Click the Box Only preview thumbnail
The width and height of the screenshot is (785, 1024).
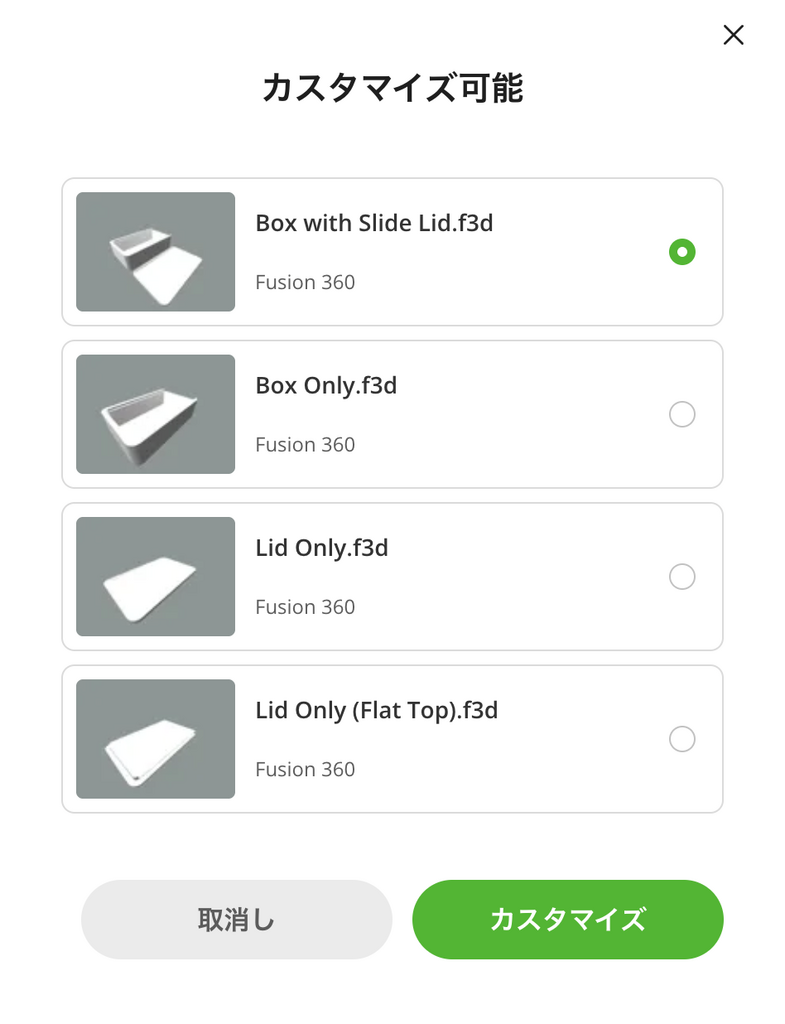(x=155, y=414)
